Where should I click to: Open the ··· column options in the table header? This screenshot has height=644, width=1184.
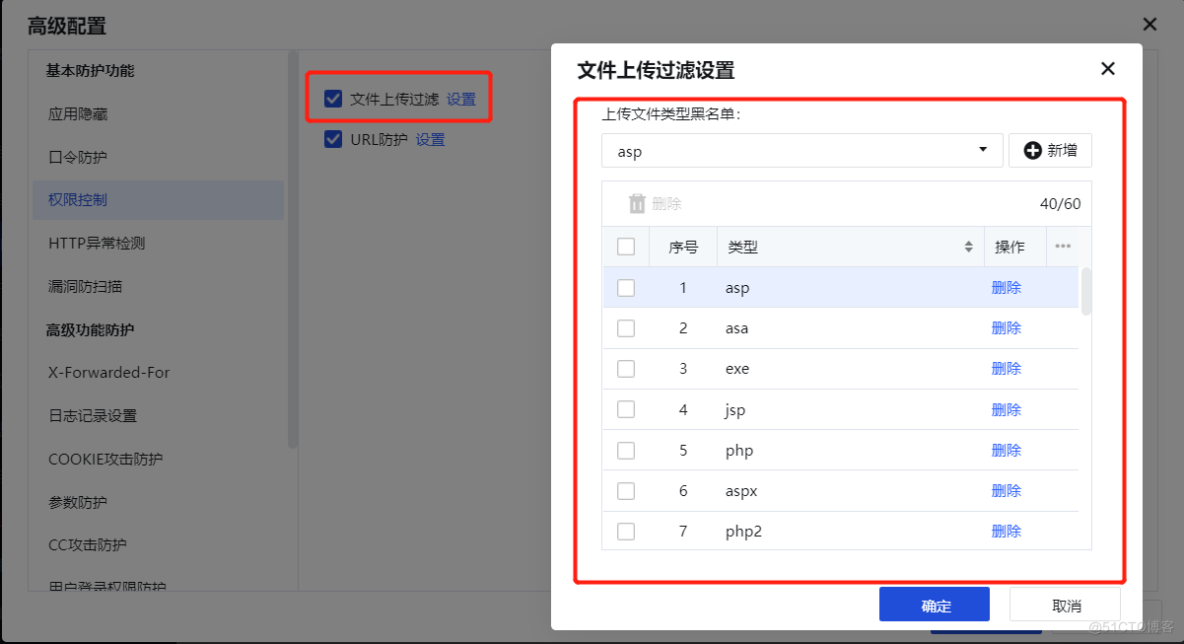click(x=1063, y=246)
